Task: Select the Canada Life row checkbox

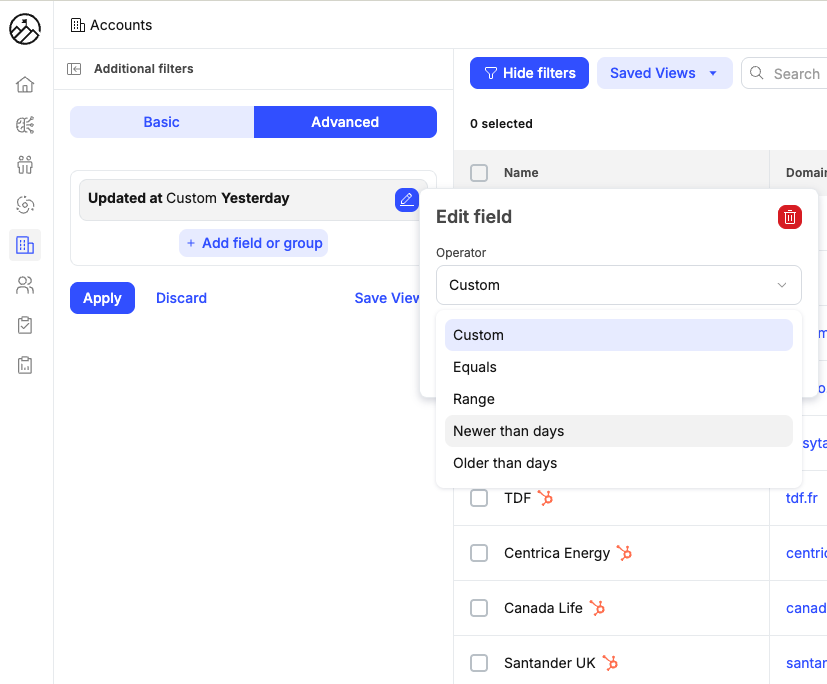Action: pyautogui.click(x=479, y=608)
